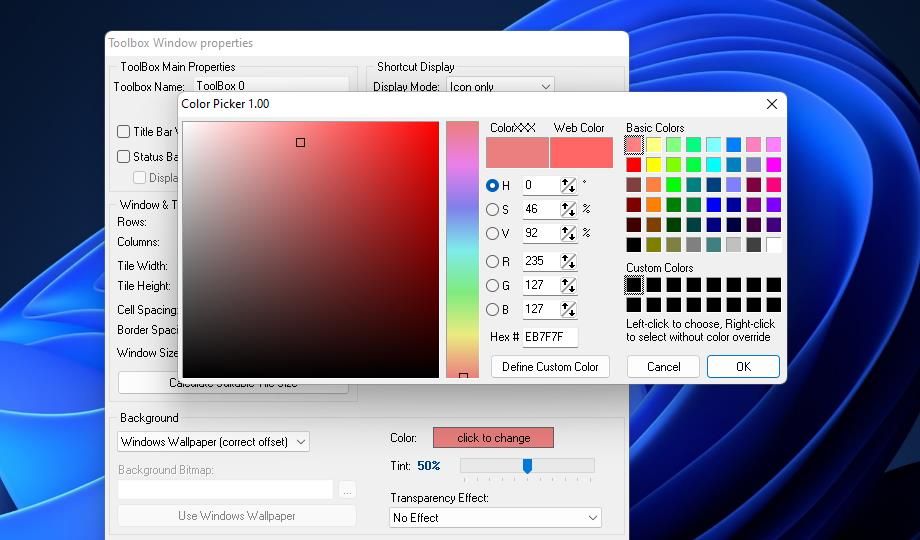
Task: Confirm with OK in Color Picker
Action: click(x=743, y=367)
